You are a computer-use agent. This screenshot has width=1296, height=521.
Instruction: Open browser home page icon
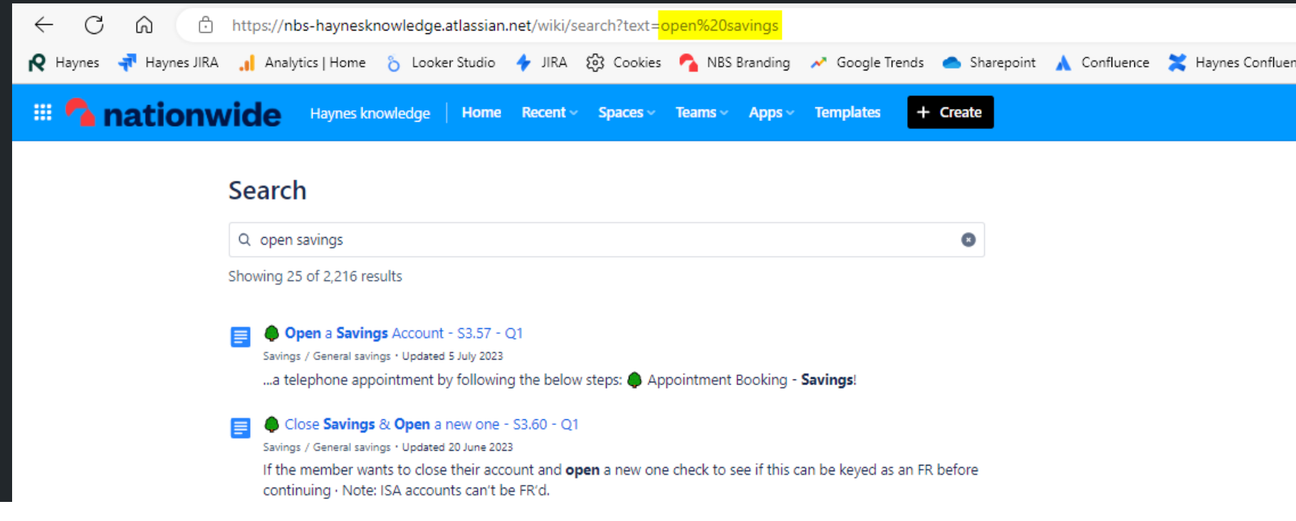(x=144, y=25)
